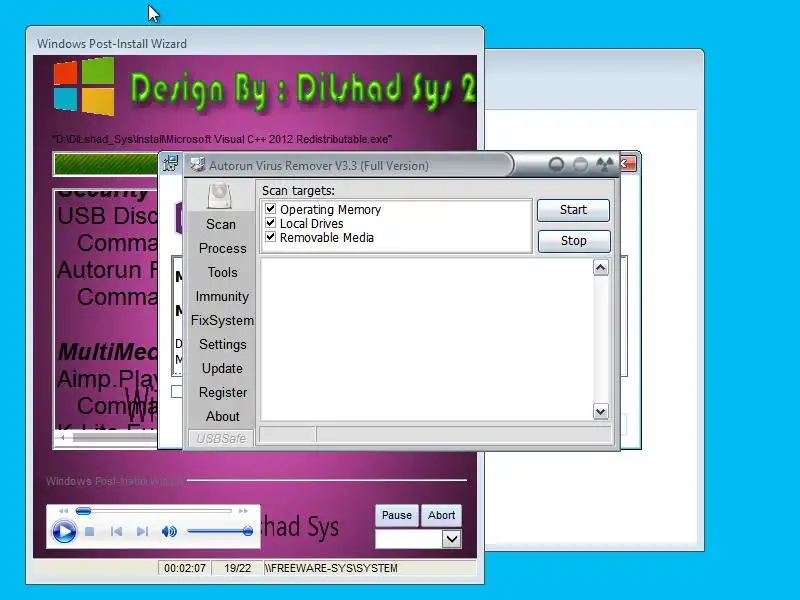Screen dimensions: 800x600
Task: Click the fast-forward arrows in media player
Action: tap(243, 511)
